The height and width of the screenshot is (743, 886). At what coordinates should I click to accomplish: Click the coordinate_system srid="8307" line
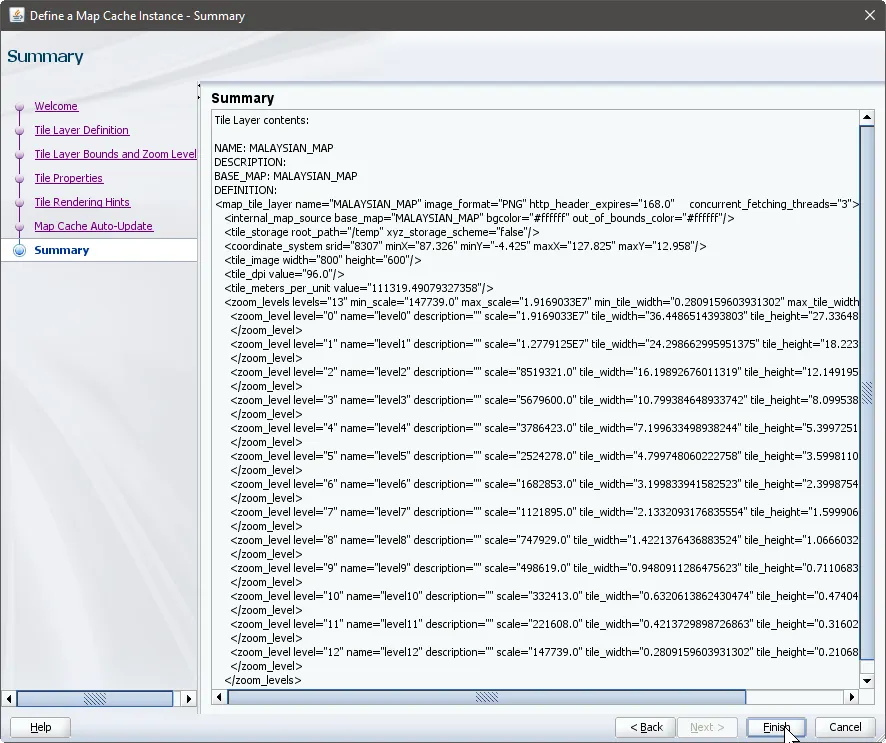(465, 246)
